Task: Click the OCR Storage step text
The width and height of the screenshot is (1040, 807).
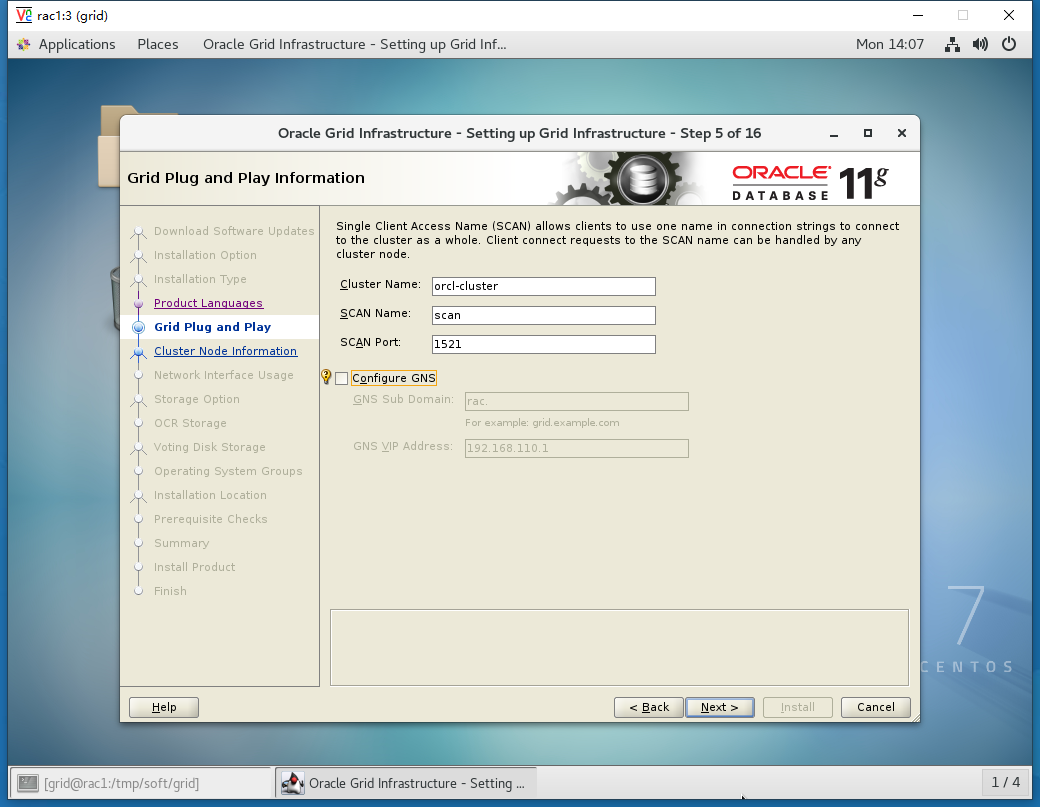Action: point(190,423)
